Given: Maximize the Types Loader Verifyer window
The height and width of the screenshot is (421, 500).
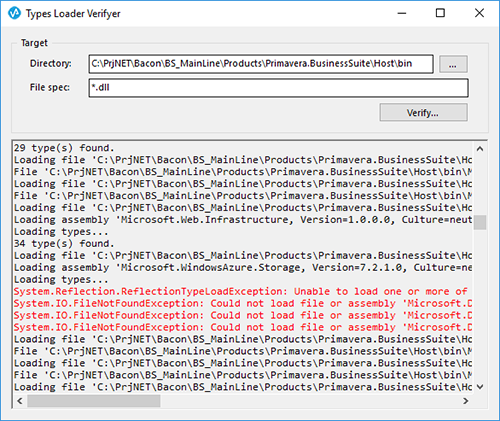Looking at the screenshot, I should tap(440, 13).
